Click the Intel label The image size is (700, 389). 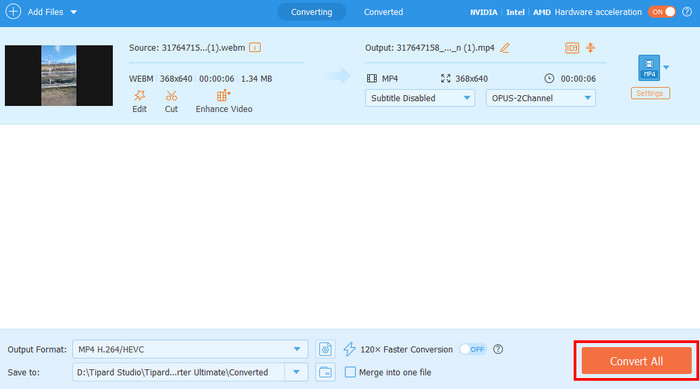click(515, 13)
